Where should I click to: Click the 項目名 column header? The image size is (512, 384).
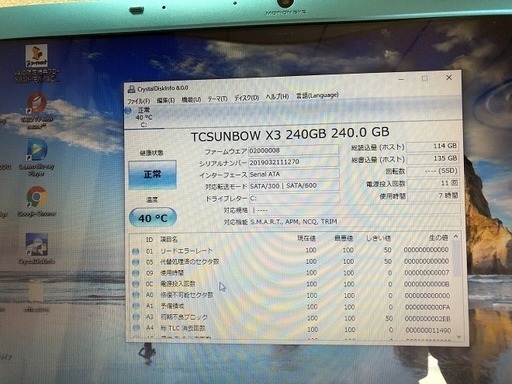(169, 239)
